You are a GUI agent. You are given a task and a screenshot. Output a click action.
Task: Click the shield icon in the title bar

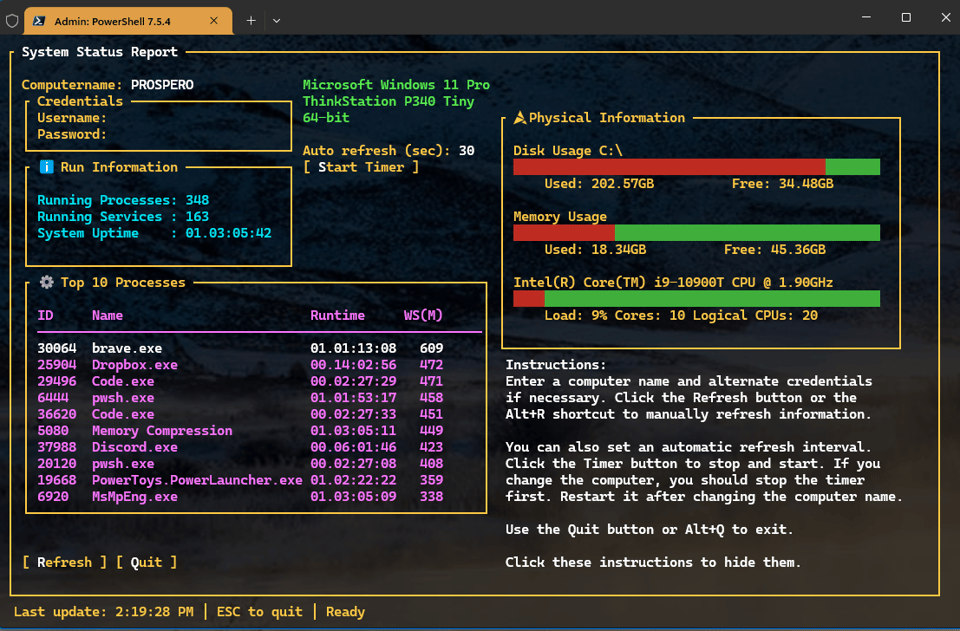[11, 19]
